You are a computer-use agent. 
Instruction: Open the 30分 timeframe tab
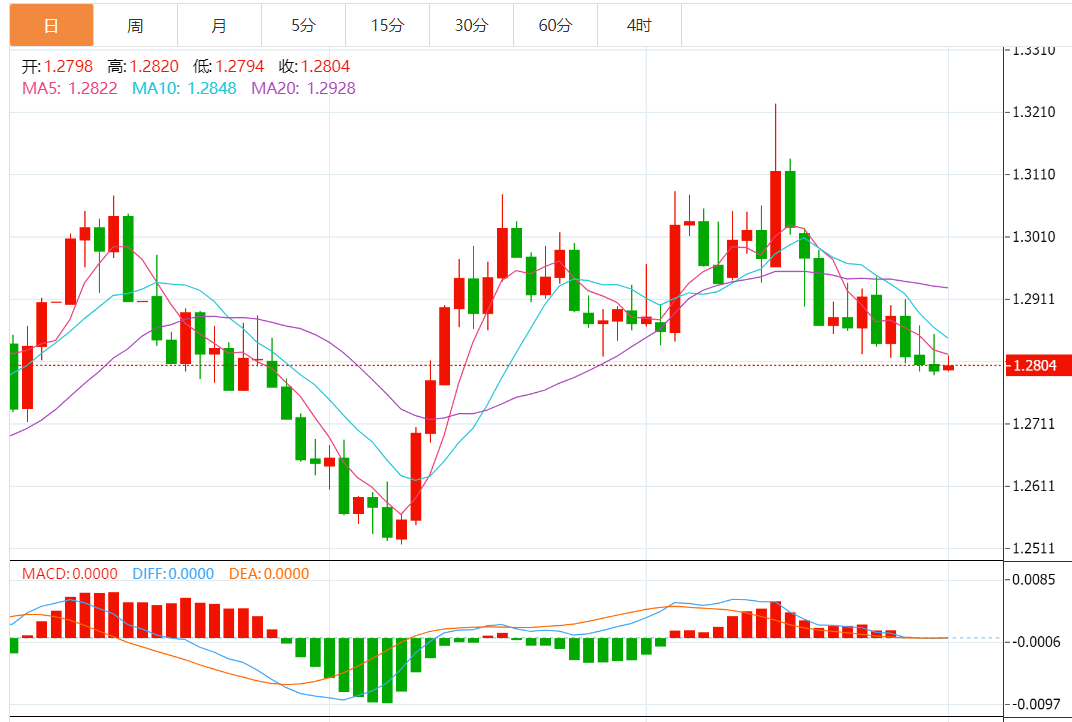tap(472, 25)
